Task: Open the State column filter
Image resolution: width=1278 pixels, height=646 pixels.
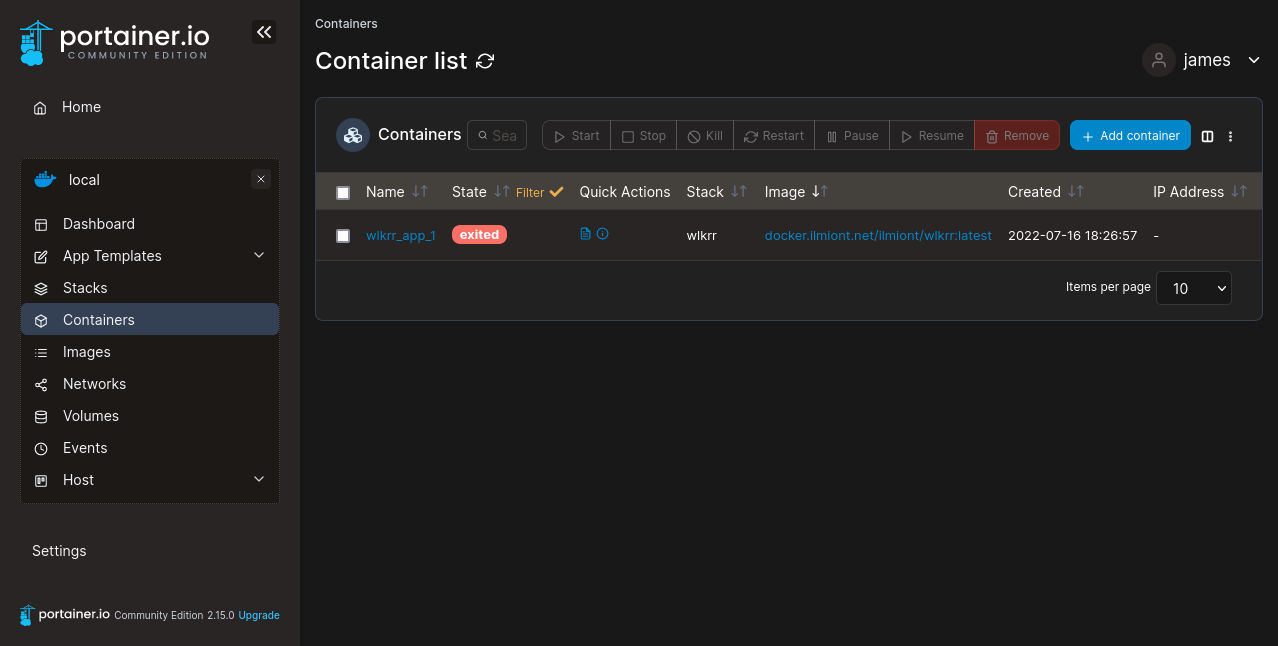Action: pyautogui.click(x=539, y=192)
